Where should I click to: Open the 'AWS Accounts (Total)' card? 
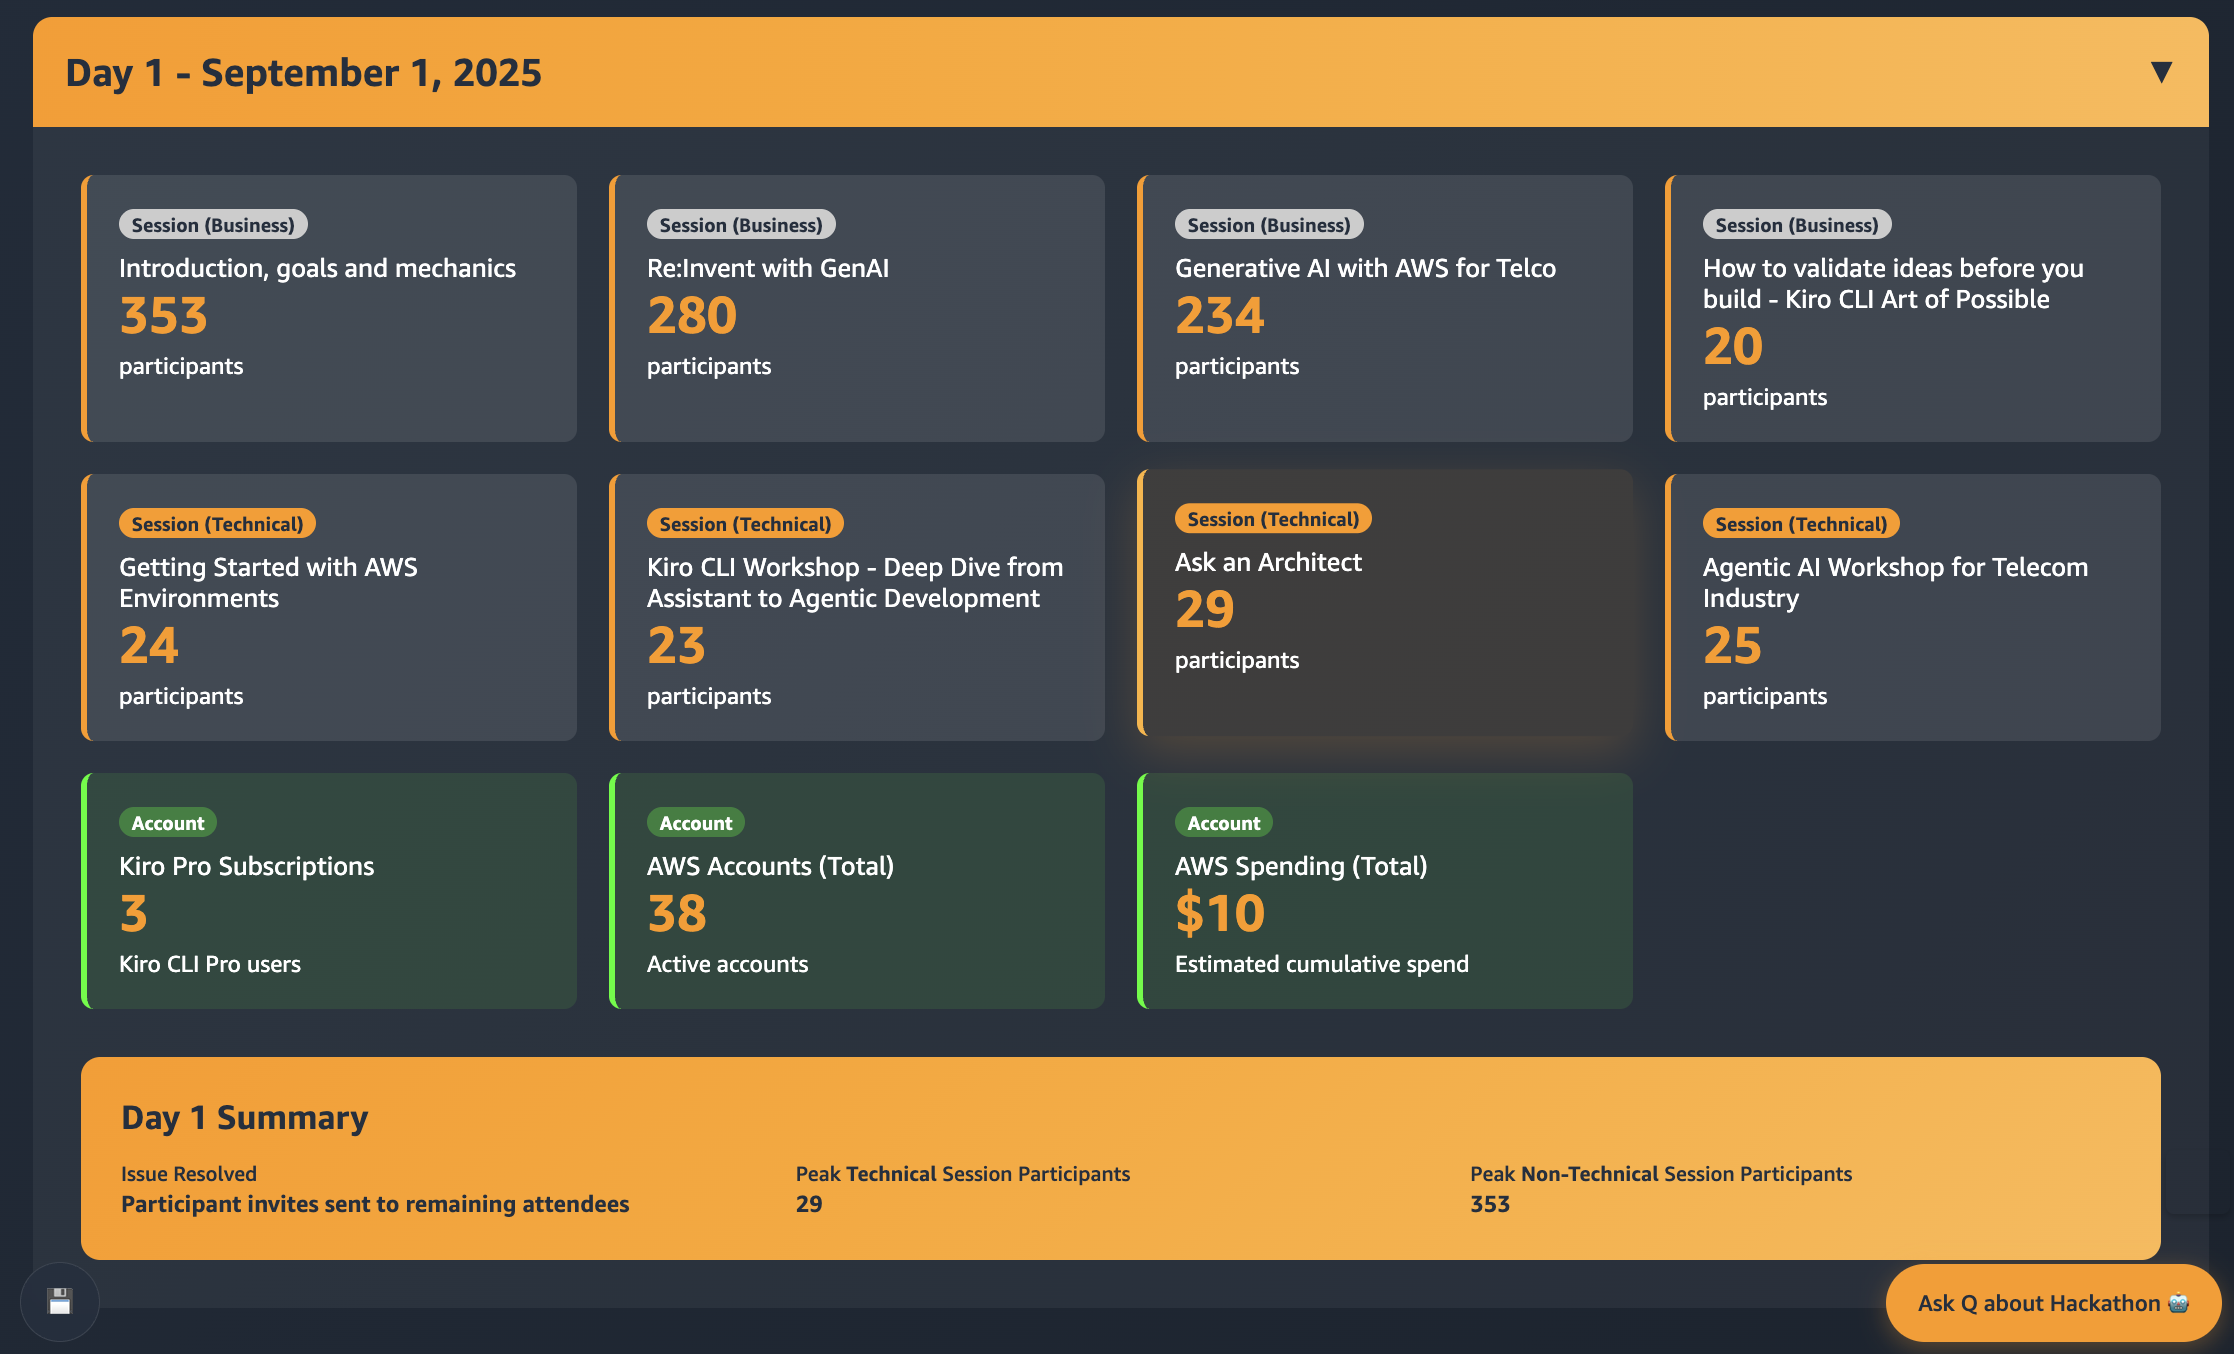857,890
